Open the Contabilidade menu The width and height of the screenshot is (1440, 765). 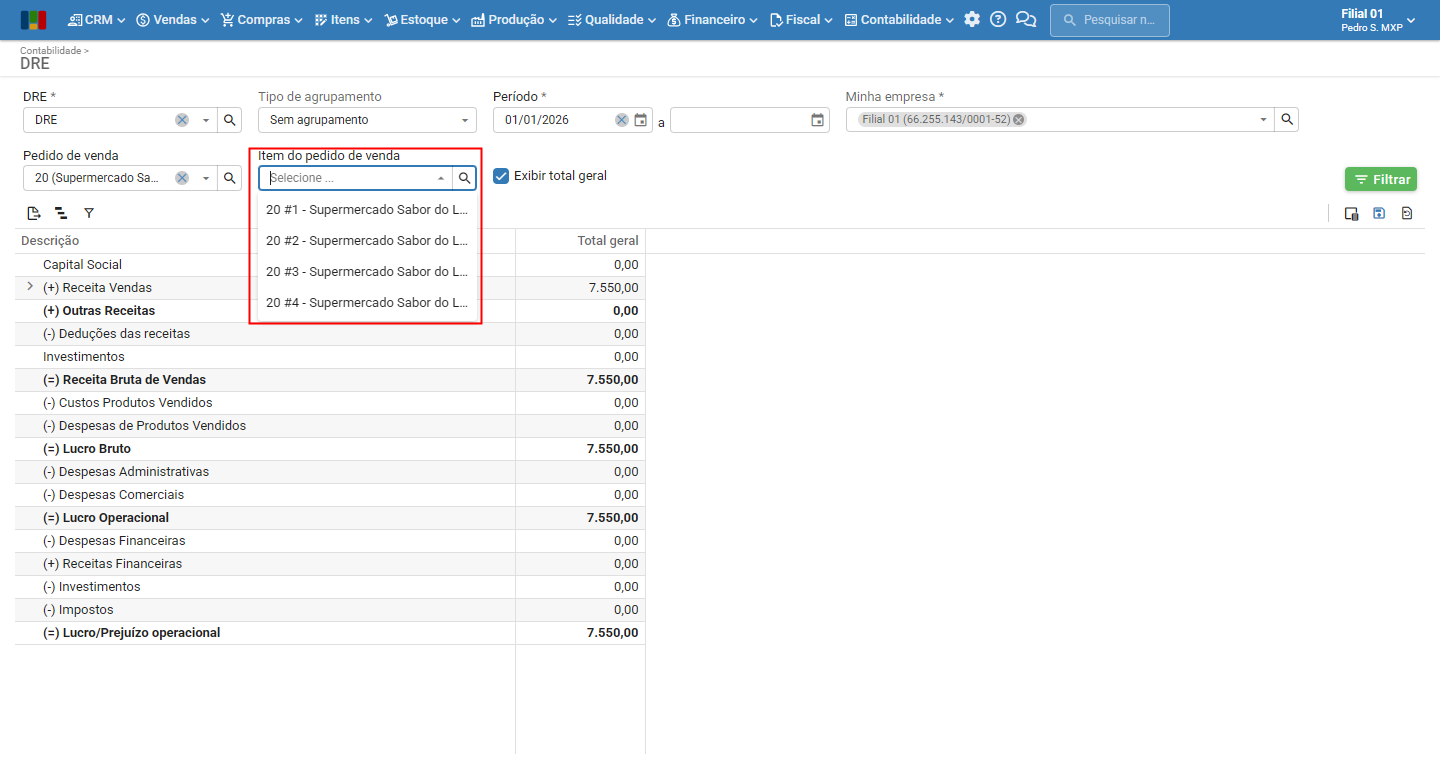[x=899, y=19]
